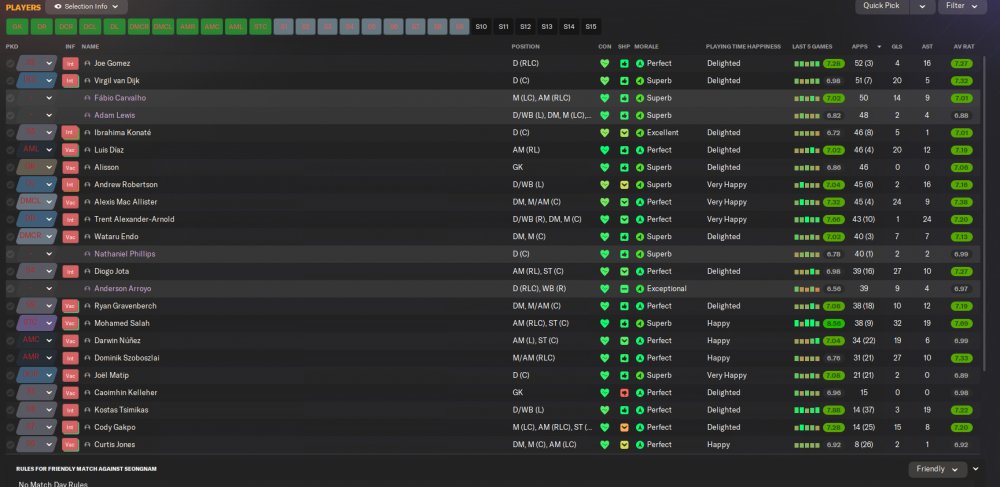Click the Int status icon for Andrew Robertson
The image size is (1000, 487).
70,185
